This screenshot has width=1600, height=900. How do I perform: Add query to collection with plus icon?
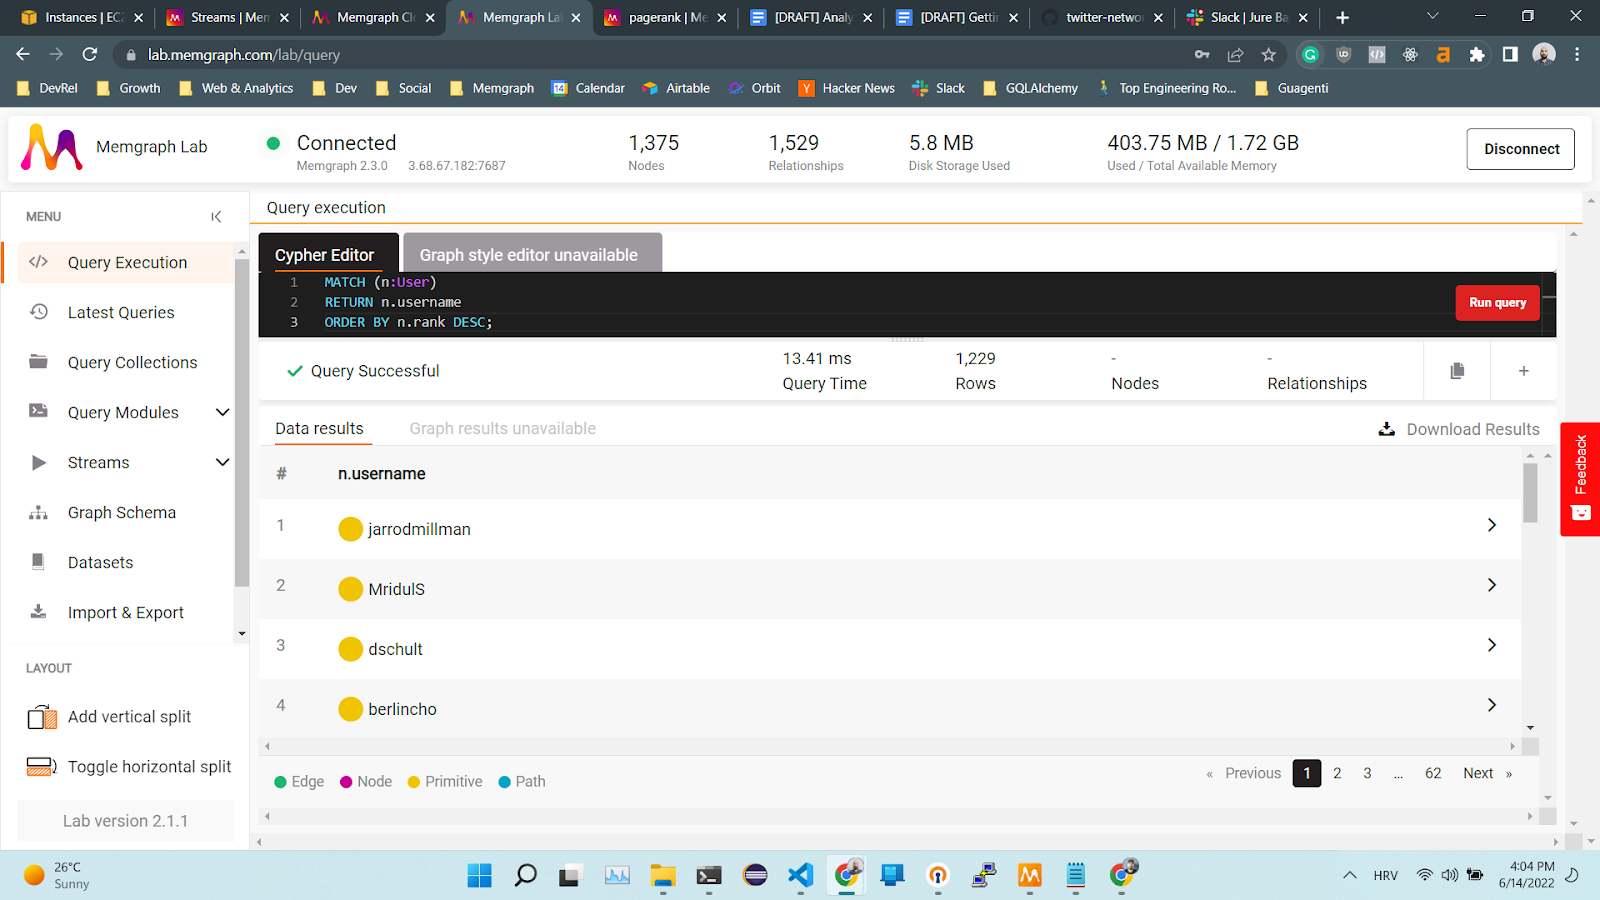click(x=1523, y=371)
